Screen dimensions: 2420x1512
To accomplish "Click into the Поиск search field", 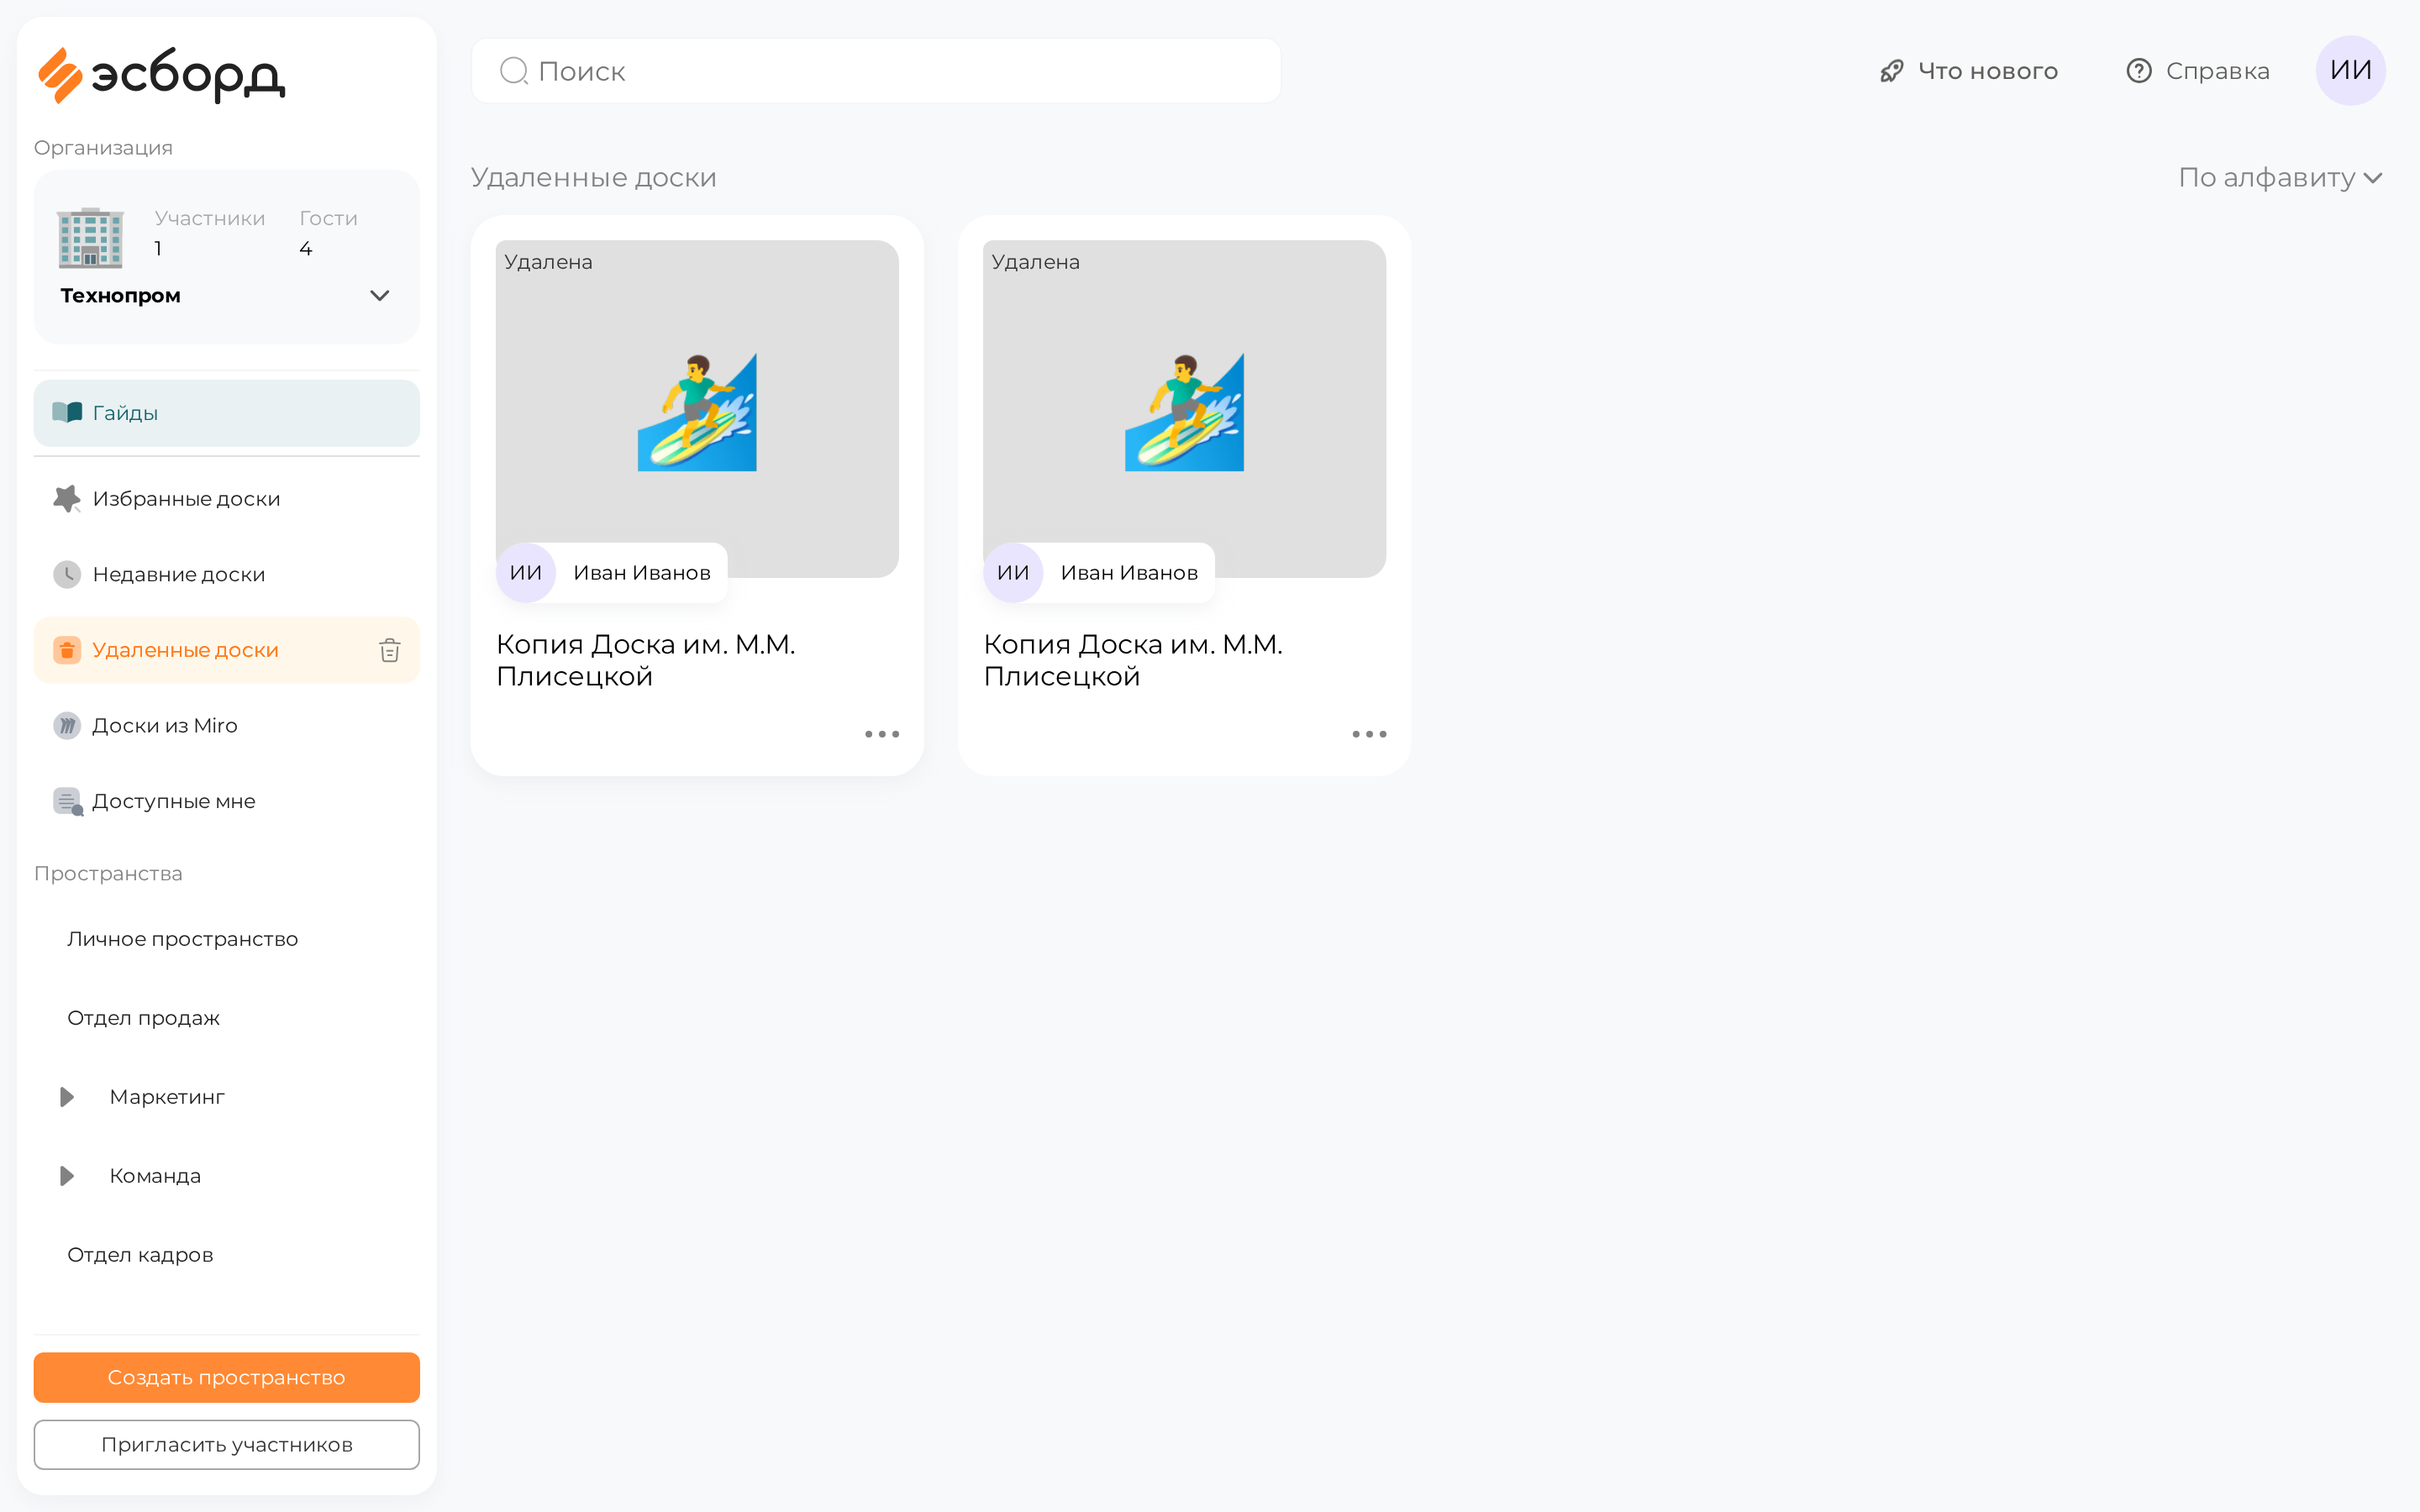I will pyautogui.click(x=876, y=71).
